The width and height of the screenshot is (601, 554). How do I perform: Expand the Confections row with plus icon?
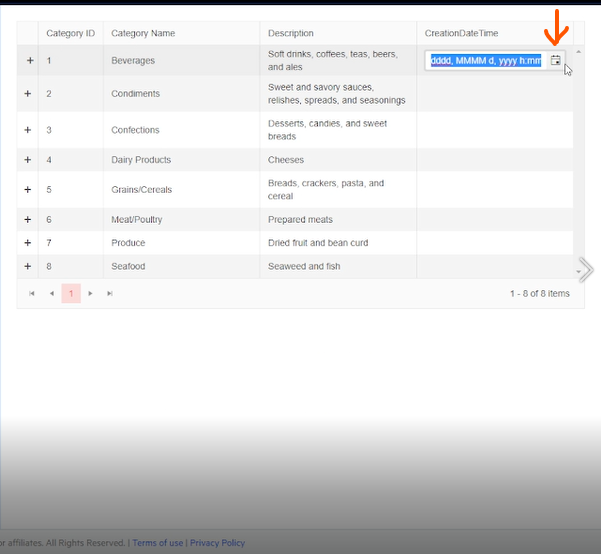[x=28, y=130]
